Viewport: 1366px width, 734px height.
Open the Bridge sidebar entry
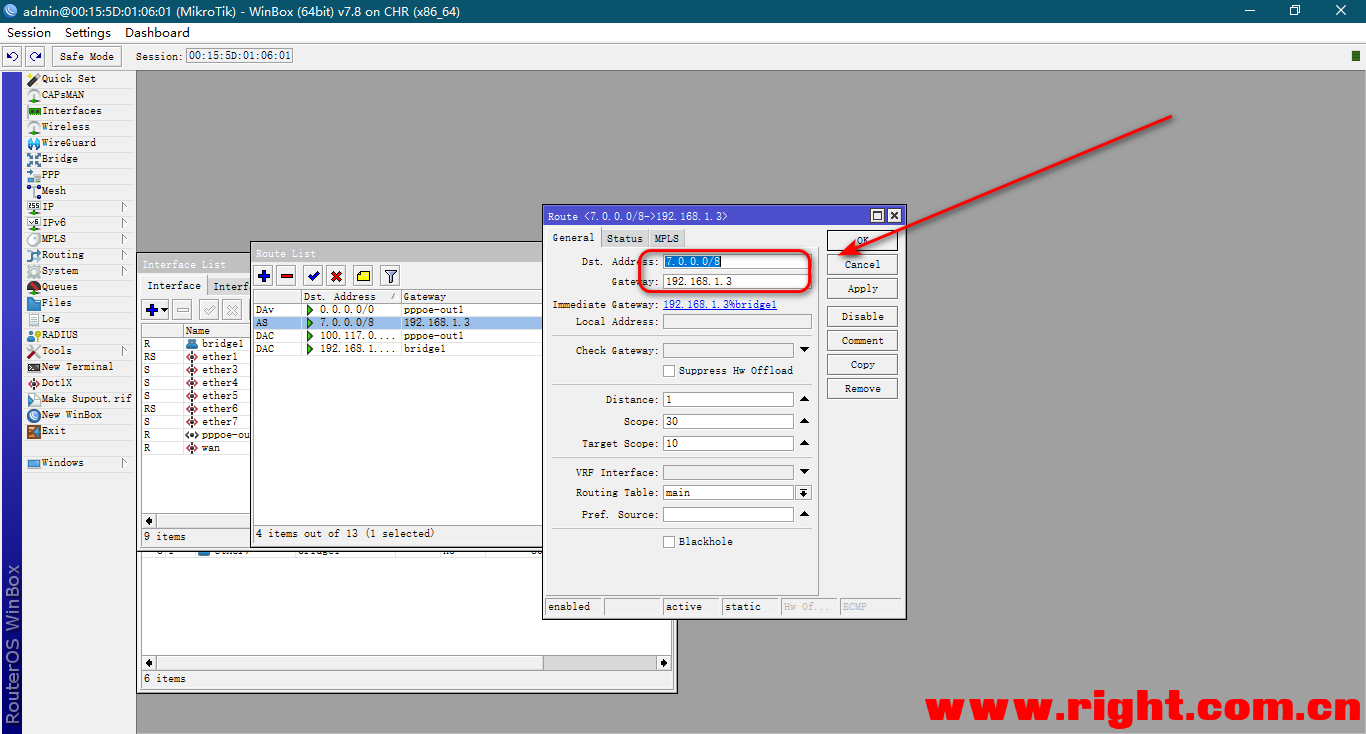click(60, 159)
